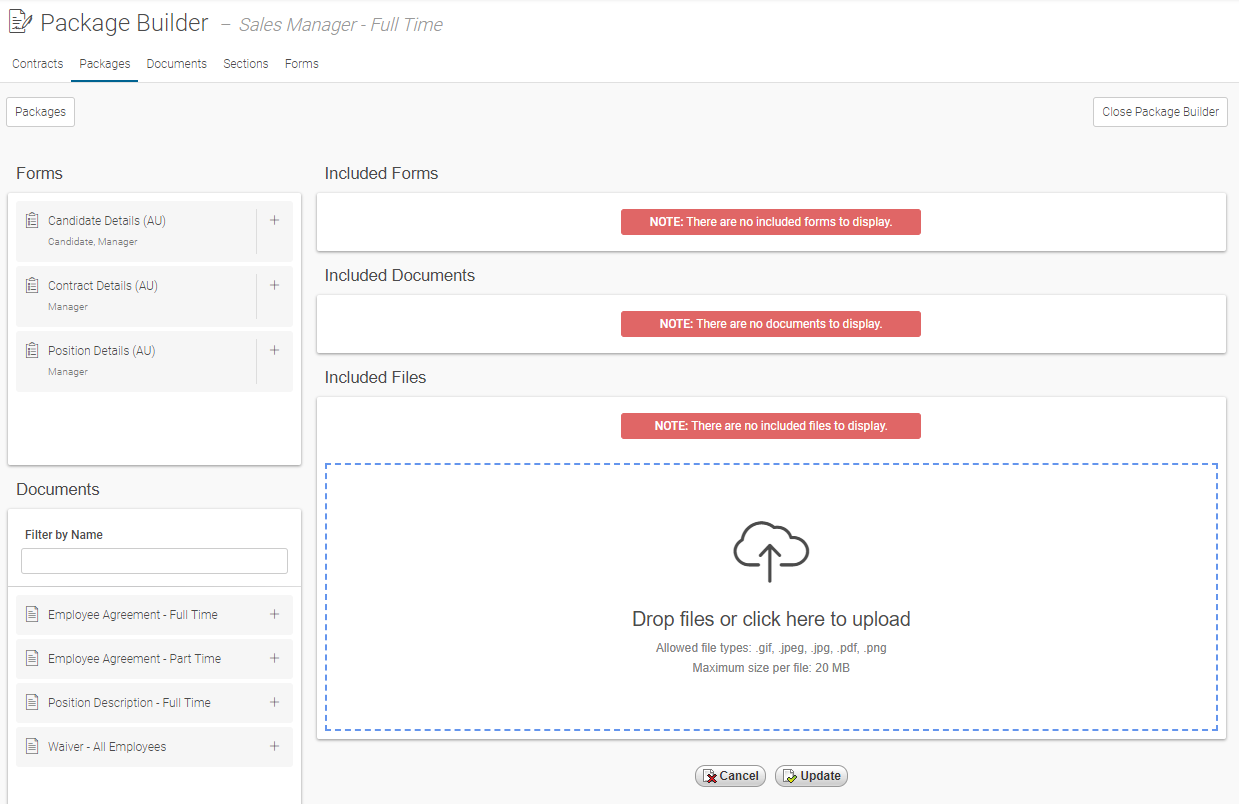Click the Package Builder document icon in header
The width and height of the screenshot is (1239, 804).
(20, 23)
